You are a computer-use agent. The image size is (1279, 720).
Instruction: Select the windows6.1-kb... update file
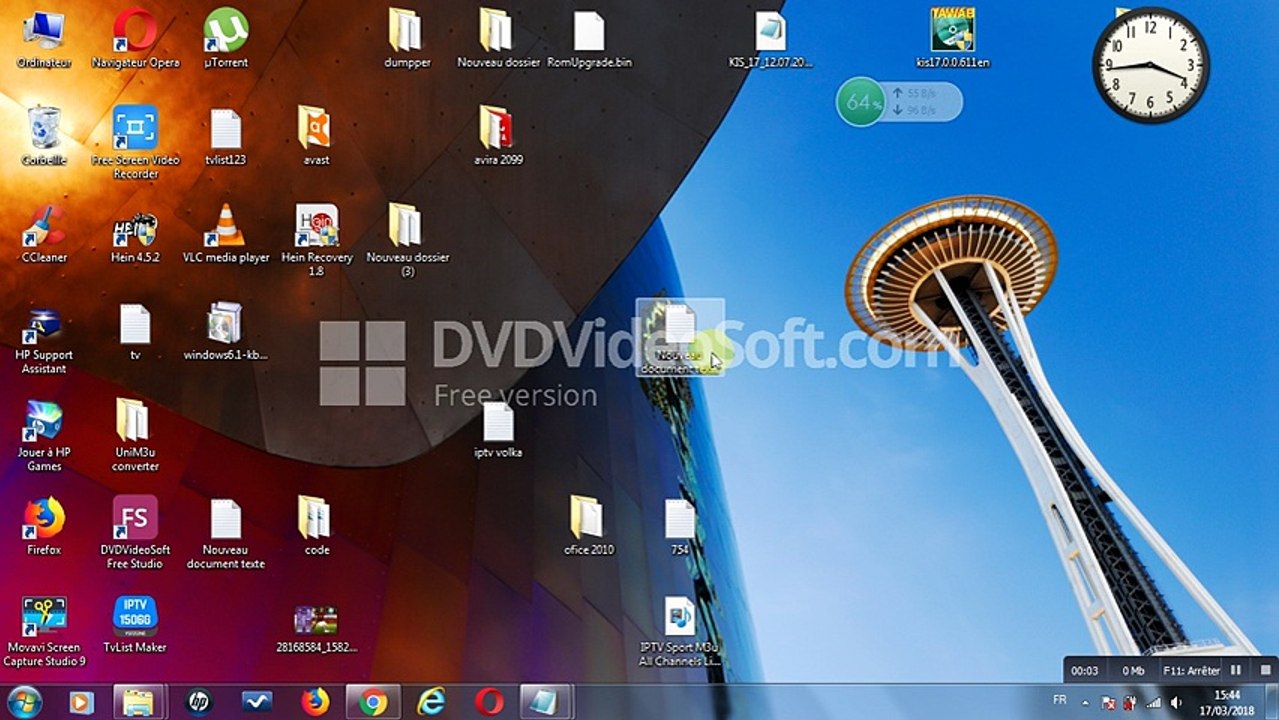(226, 331)
